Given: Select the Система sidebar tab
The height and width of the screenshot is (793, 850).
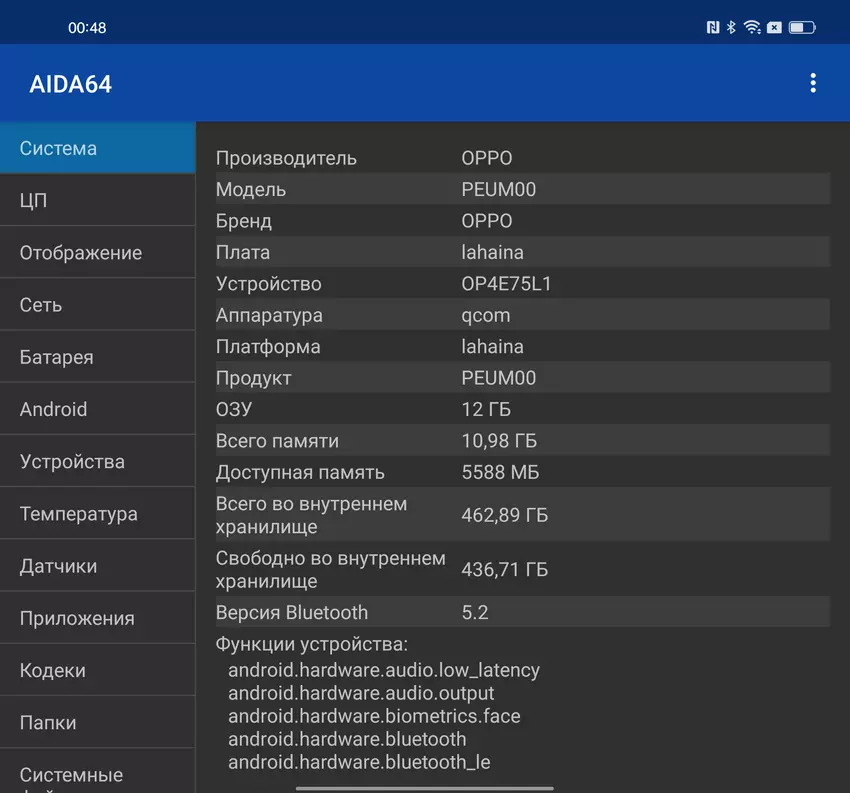Looking at the screenshot, I should click(97, 148).
